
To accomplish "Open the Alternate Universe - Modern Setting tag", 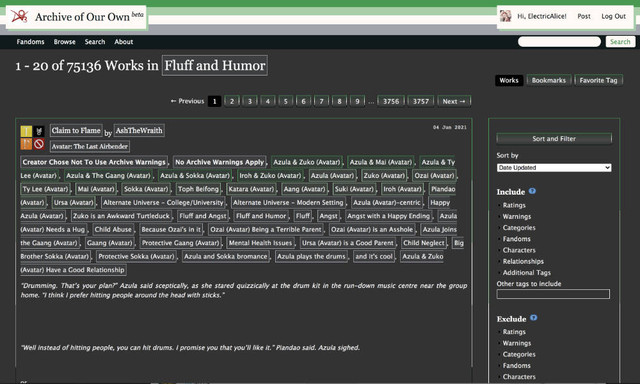I will pos(288,202).
